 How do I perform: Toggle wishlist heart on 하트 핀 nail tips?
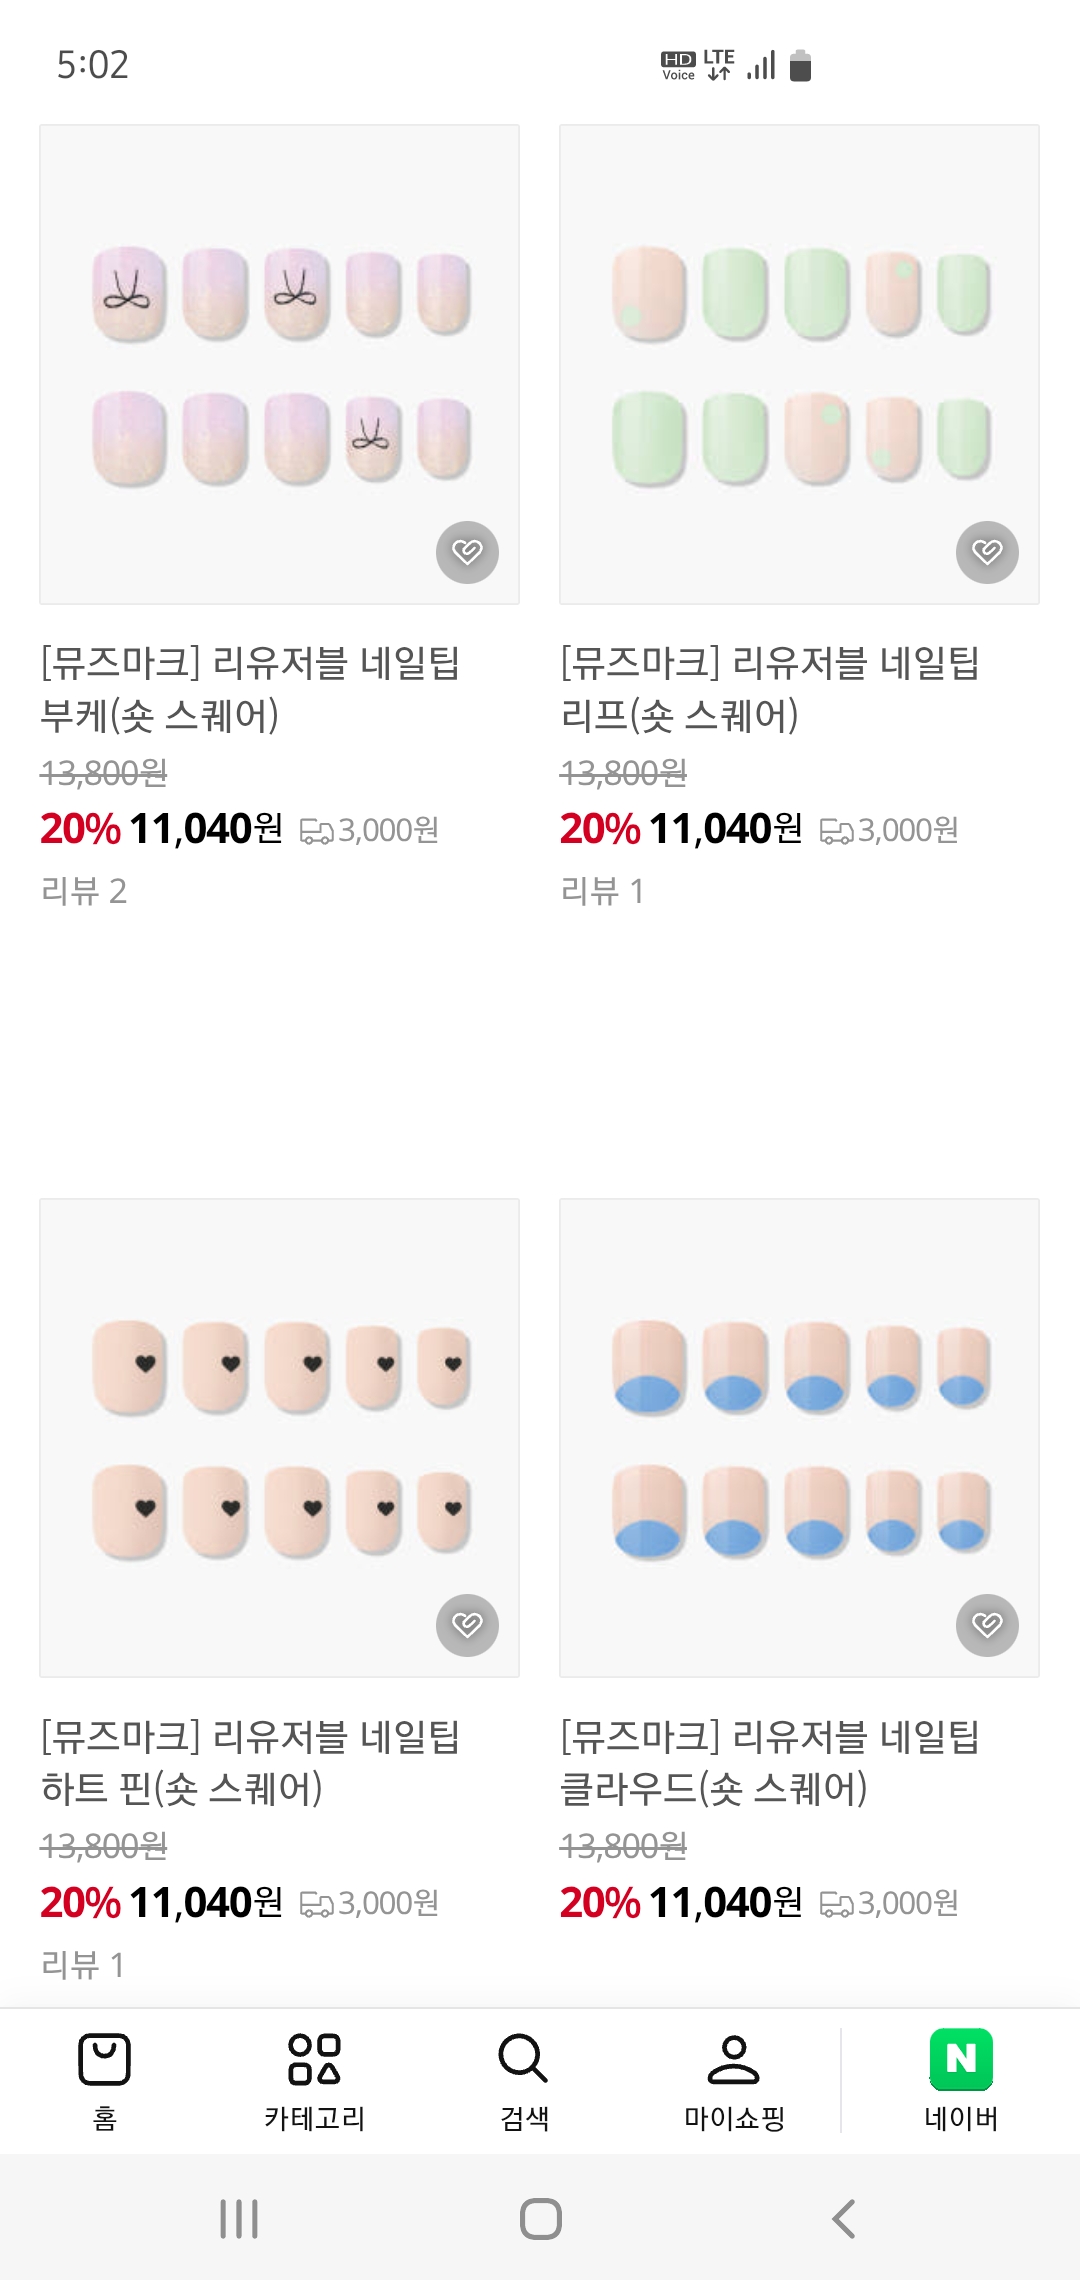[x=467, y=1625]
